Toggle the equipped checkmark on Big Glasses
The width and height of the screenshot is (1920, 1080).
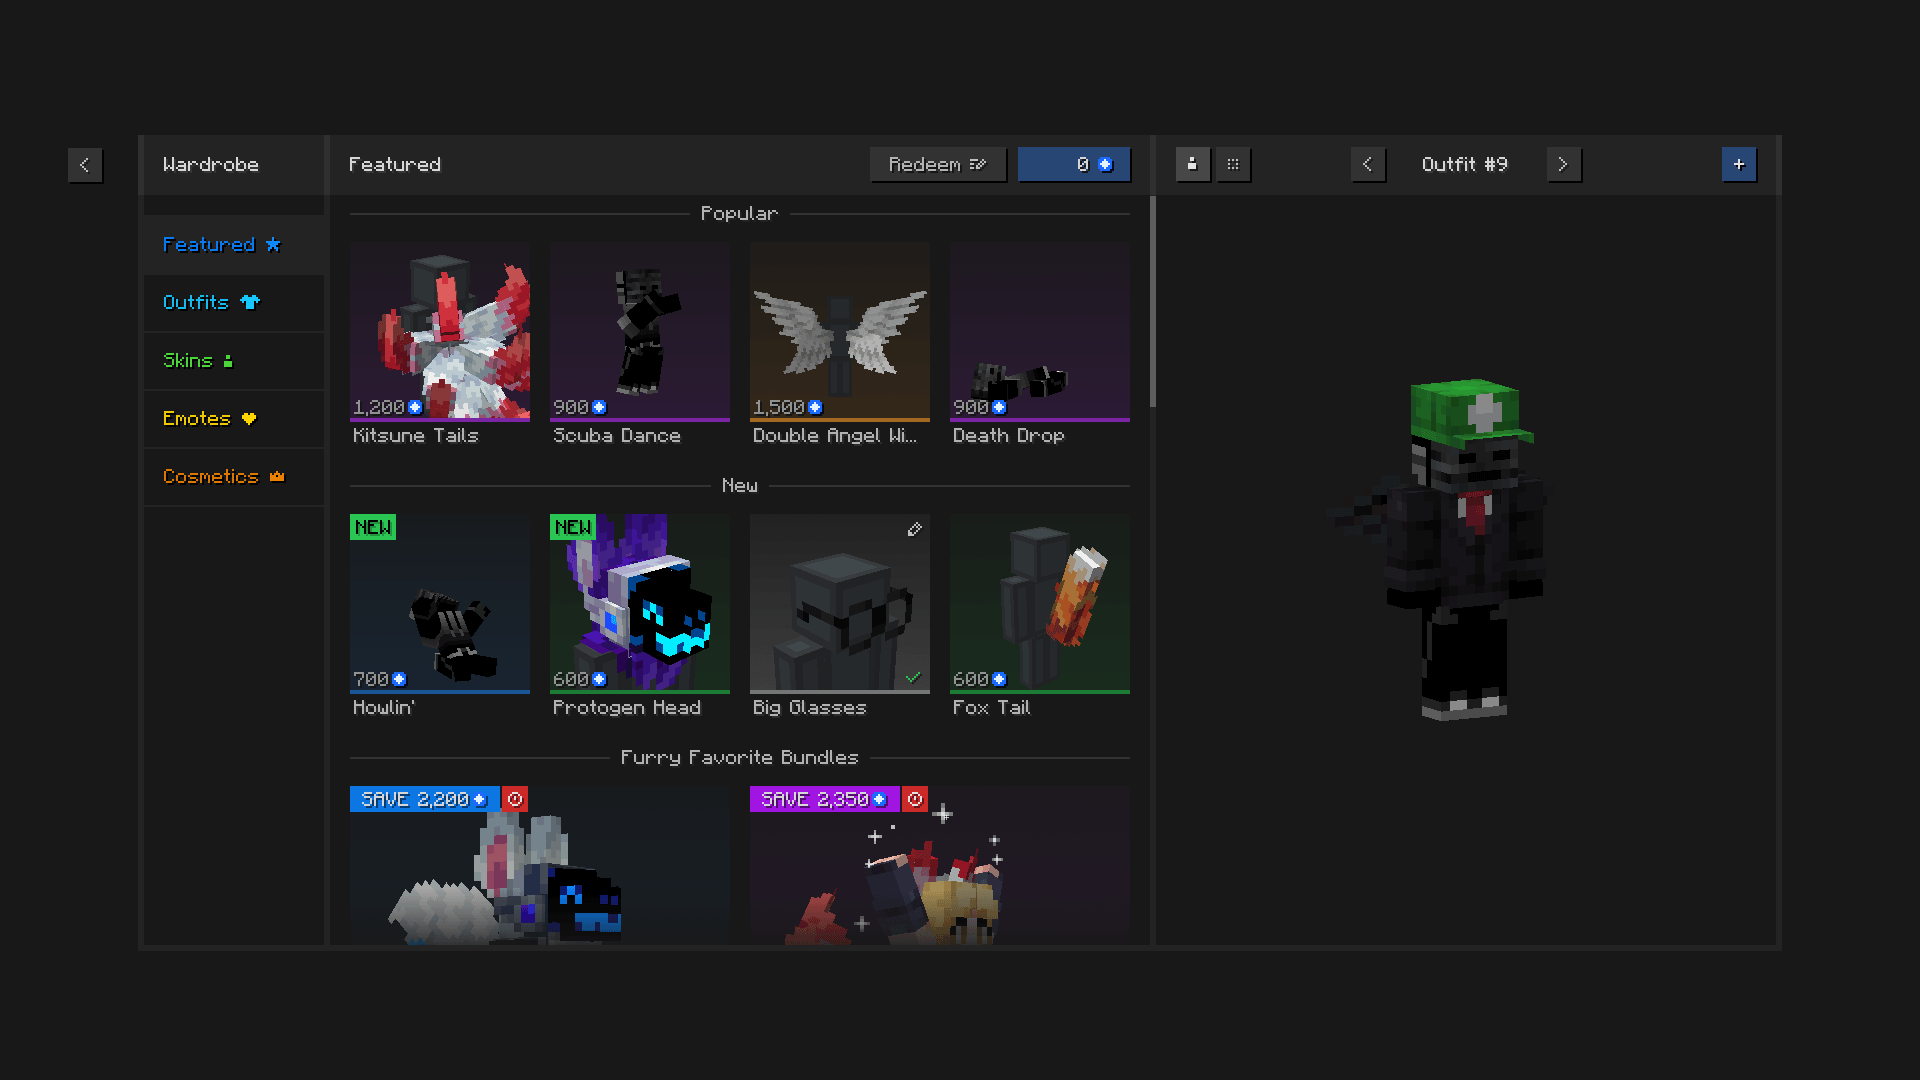pos(913,677)
